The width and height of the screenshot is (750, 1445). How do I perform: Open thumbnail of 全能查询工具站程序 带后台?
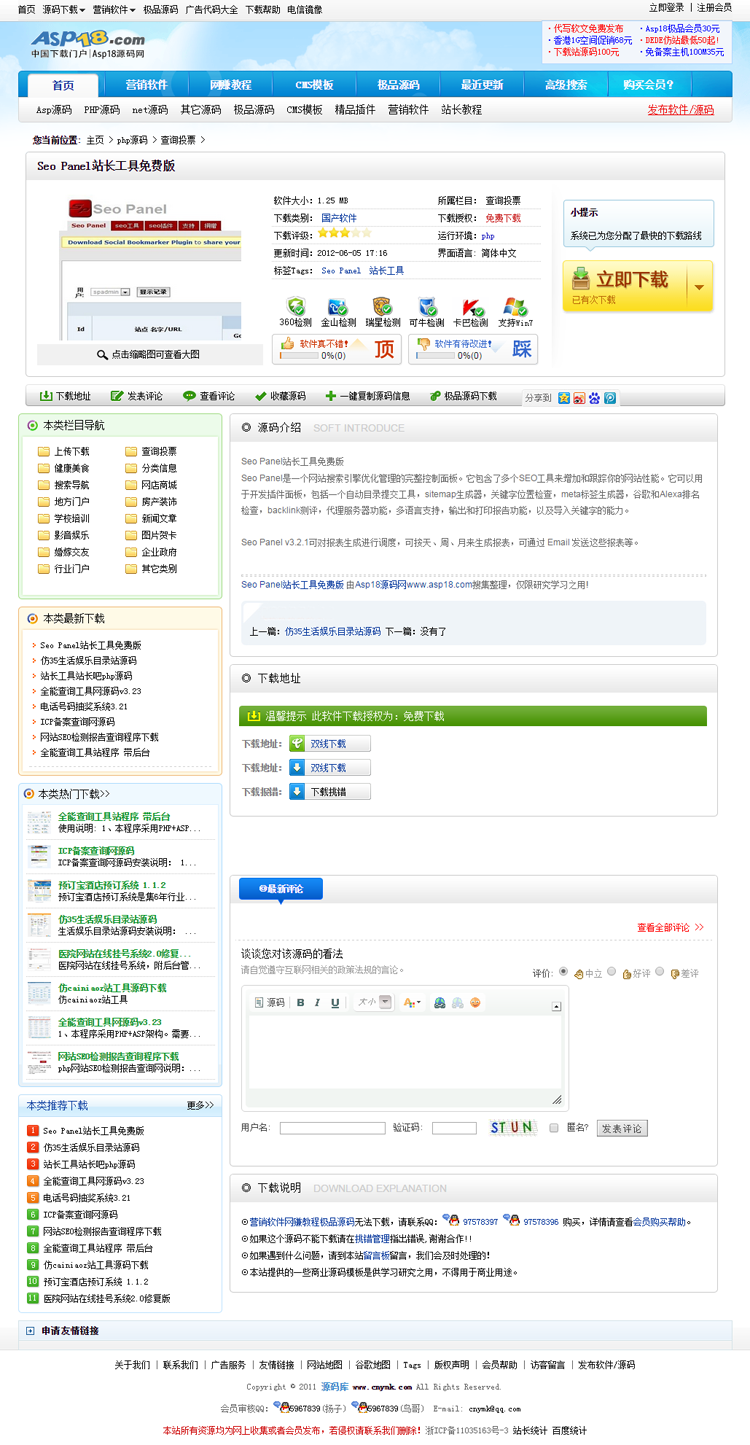coord(39,822)
